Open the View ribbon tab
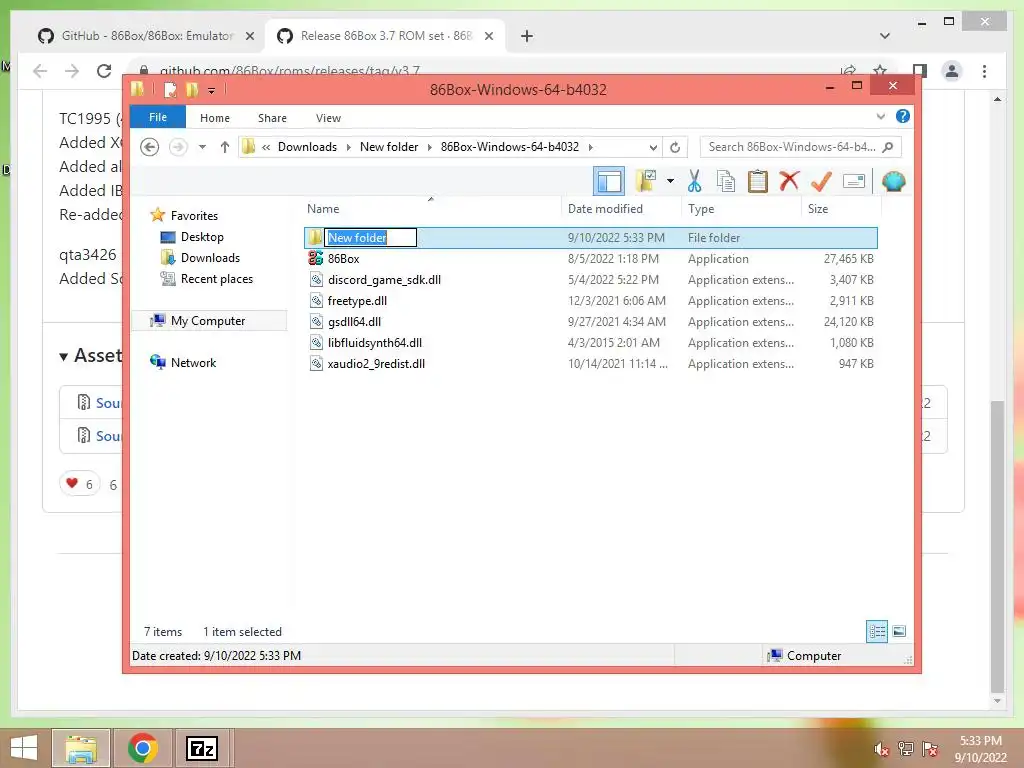Image resolution: width=1024 pixels, height=768 pixels. [x=328, y=118]
